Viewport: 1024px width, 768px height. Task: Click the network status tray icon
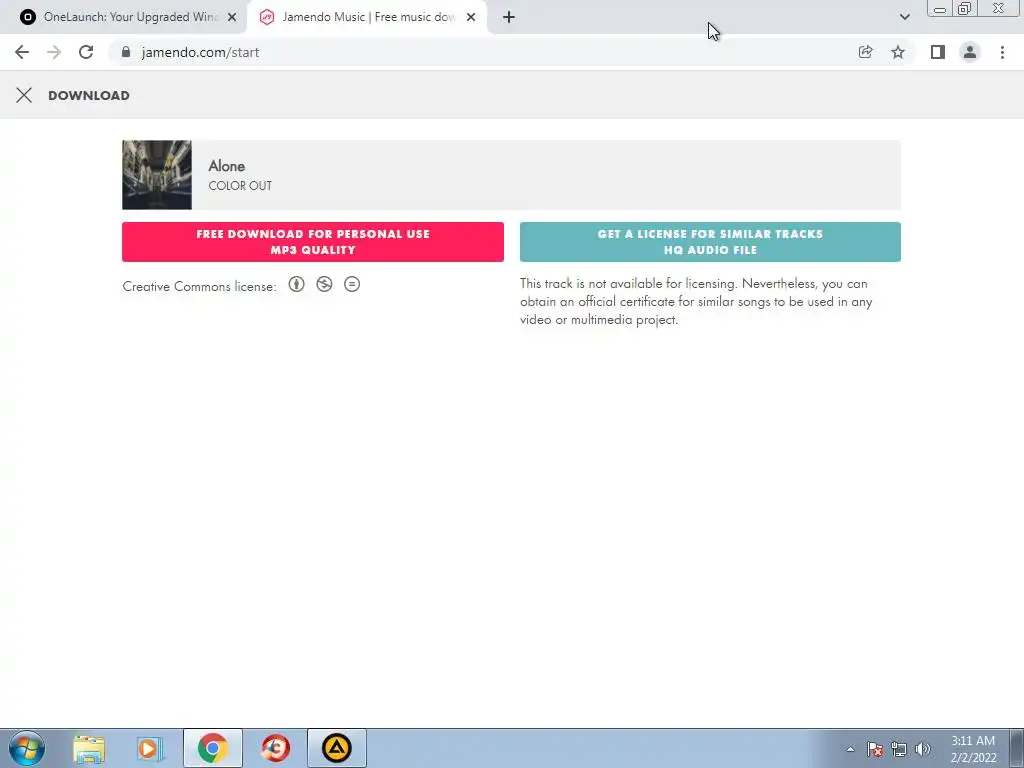[899, 749]
